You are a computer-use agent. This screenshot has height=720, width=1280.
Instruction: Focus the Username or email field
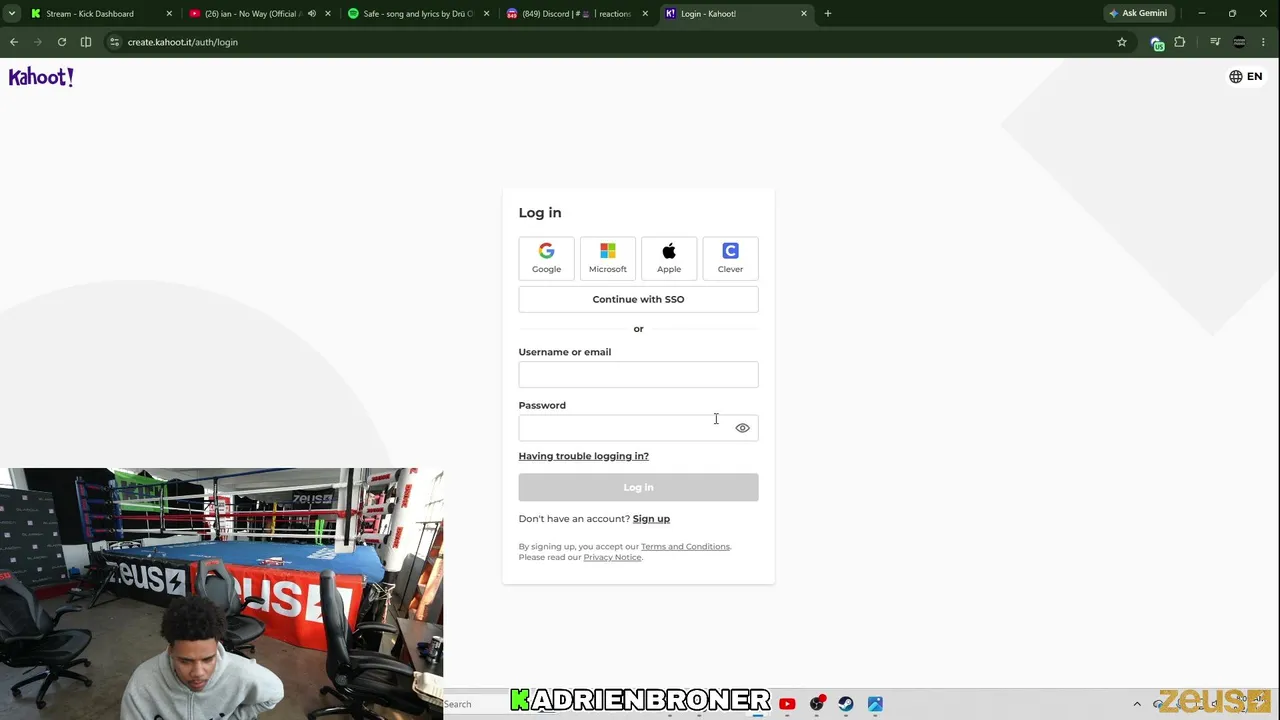point(638,374)
